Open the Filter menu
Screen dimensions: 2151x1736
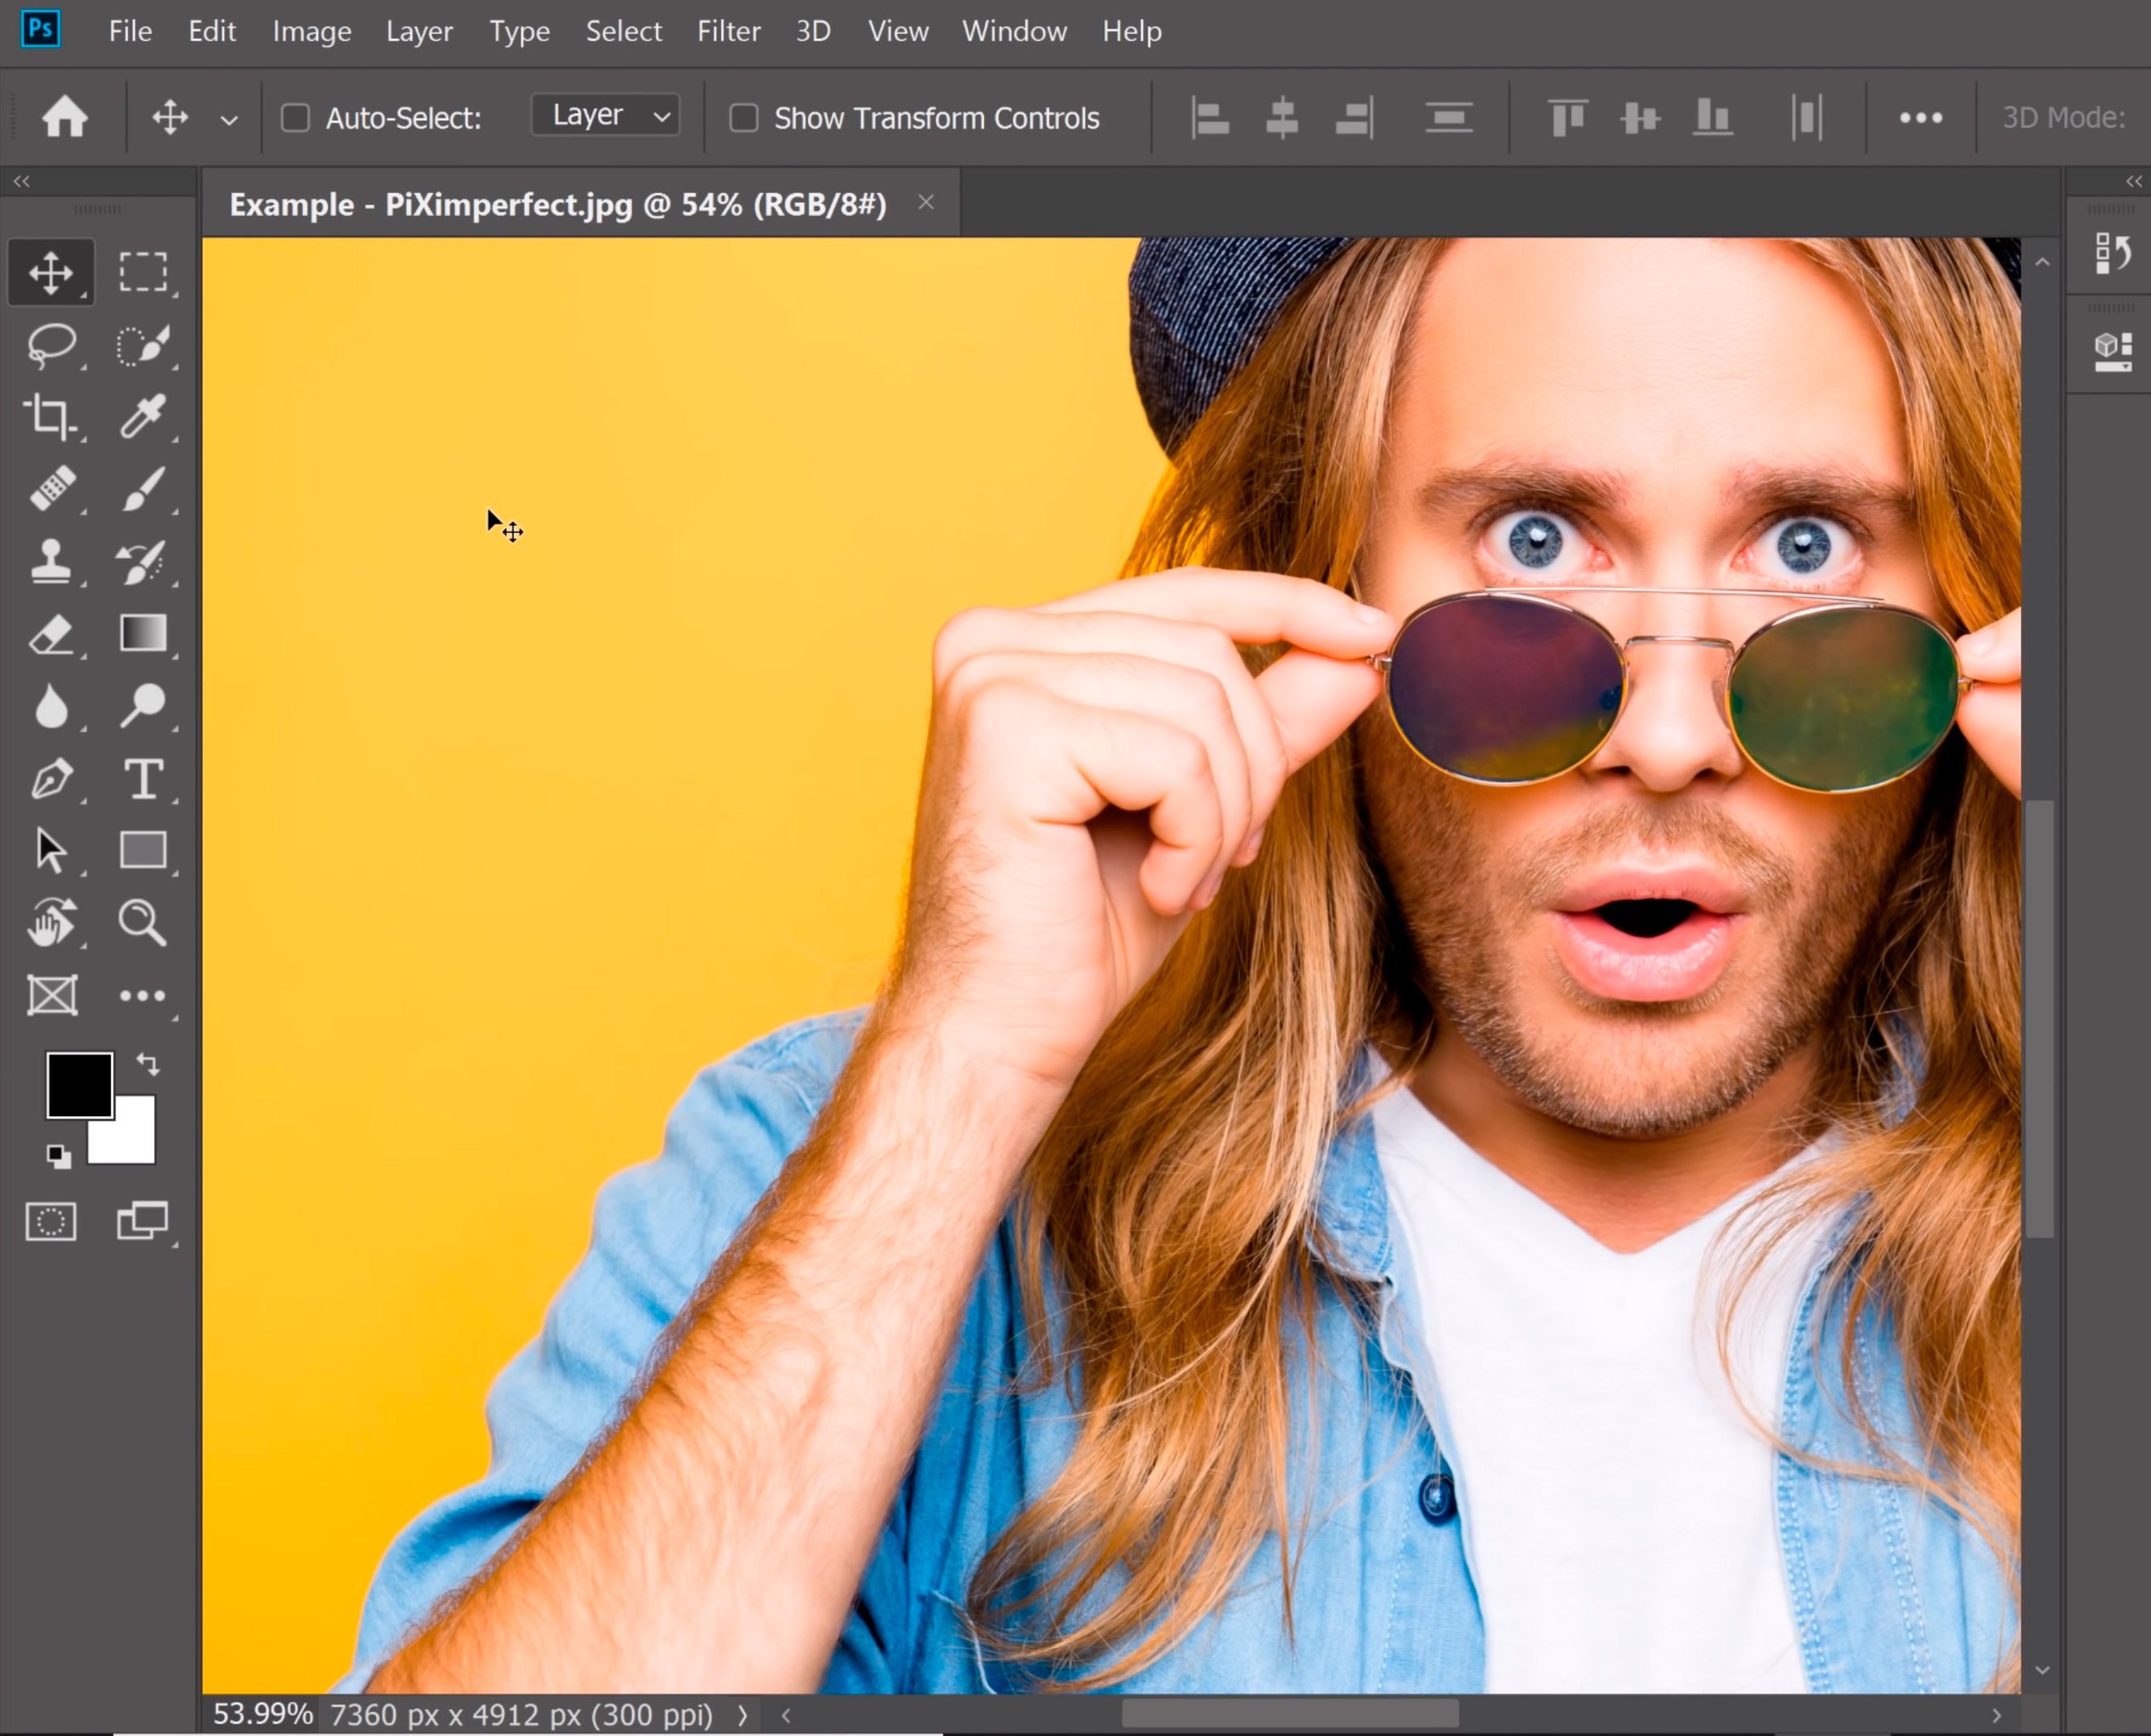click(727, 30)
